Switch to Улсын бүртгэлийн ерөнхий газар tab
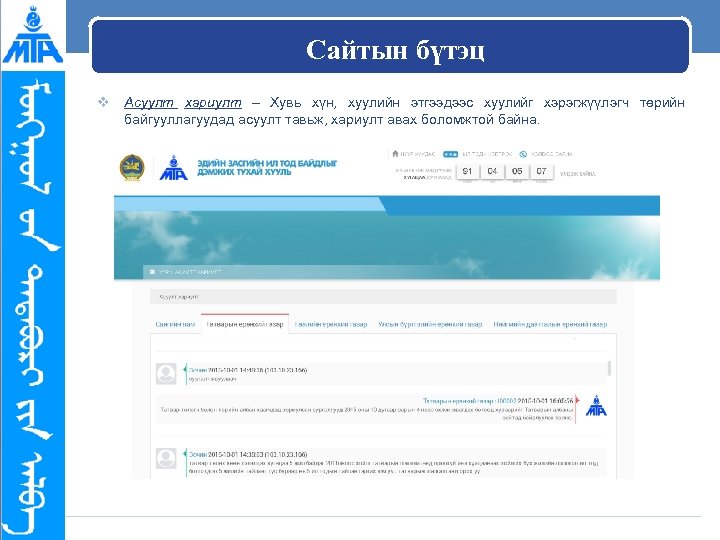720x540 pixels. 430,324
